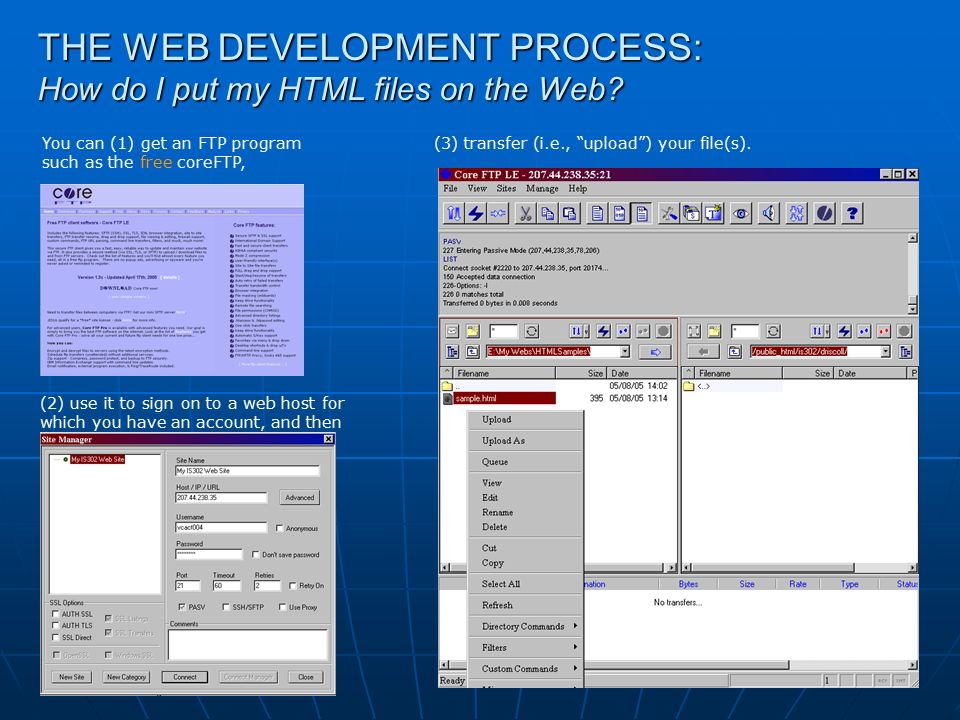This screenshot has height=720, width=960.
Task: Click the Cut scissors toolbar icon
Action: tap(525, 213)
